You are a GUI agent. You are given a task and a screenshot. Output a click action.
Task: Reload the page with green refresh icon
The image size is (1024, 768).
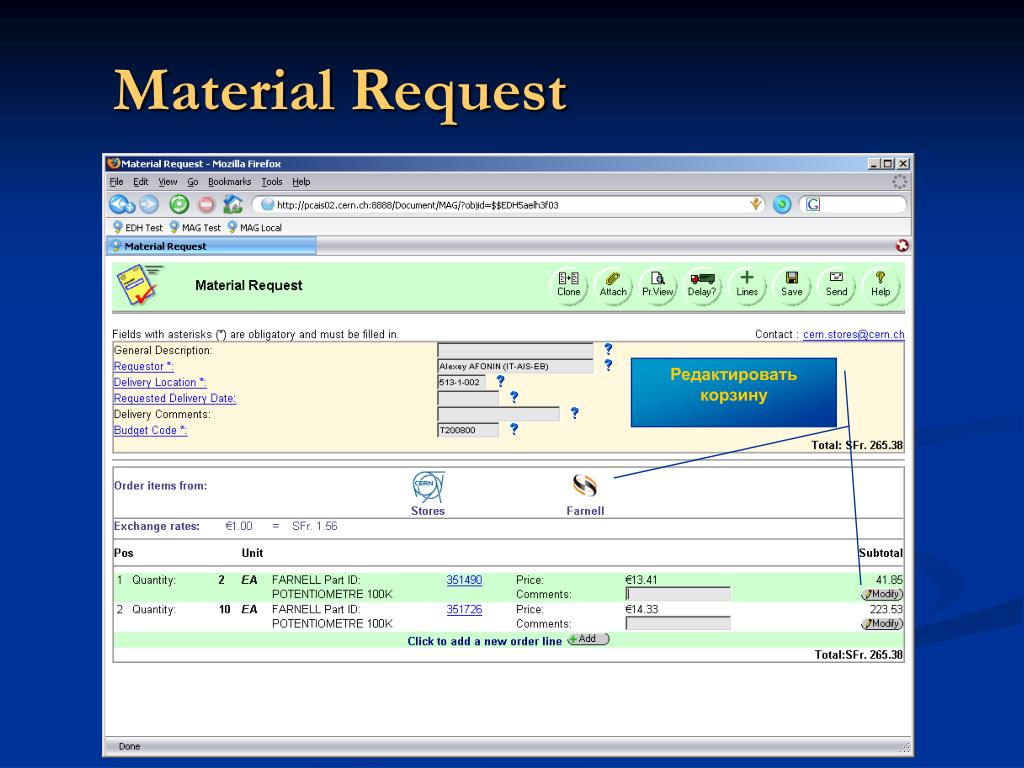point(179,204)
